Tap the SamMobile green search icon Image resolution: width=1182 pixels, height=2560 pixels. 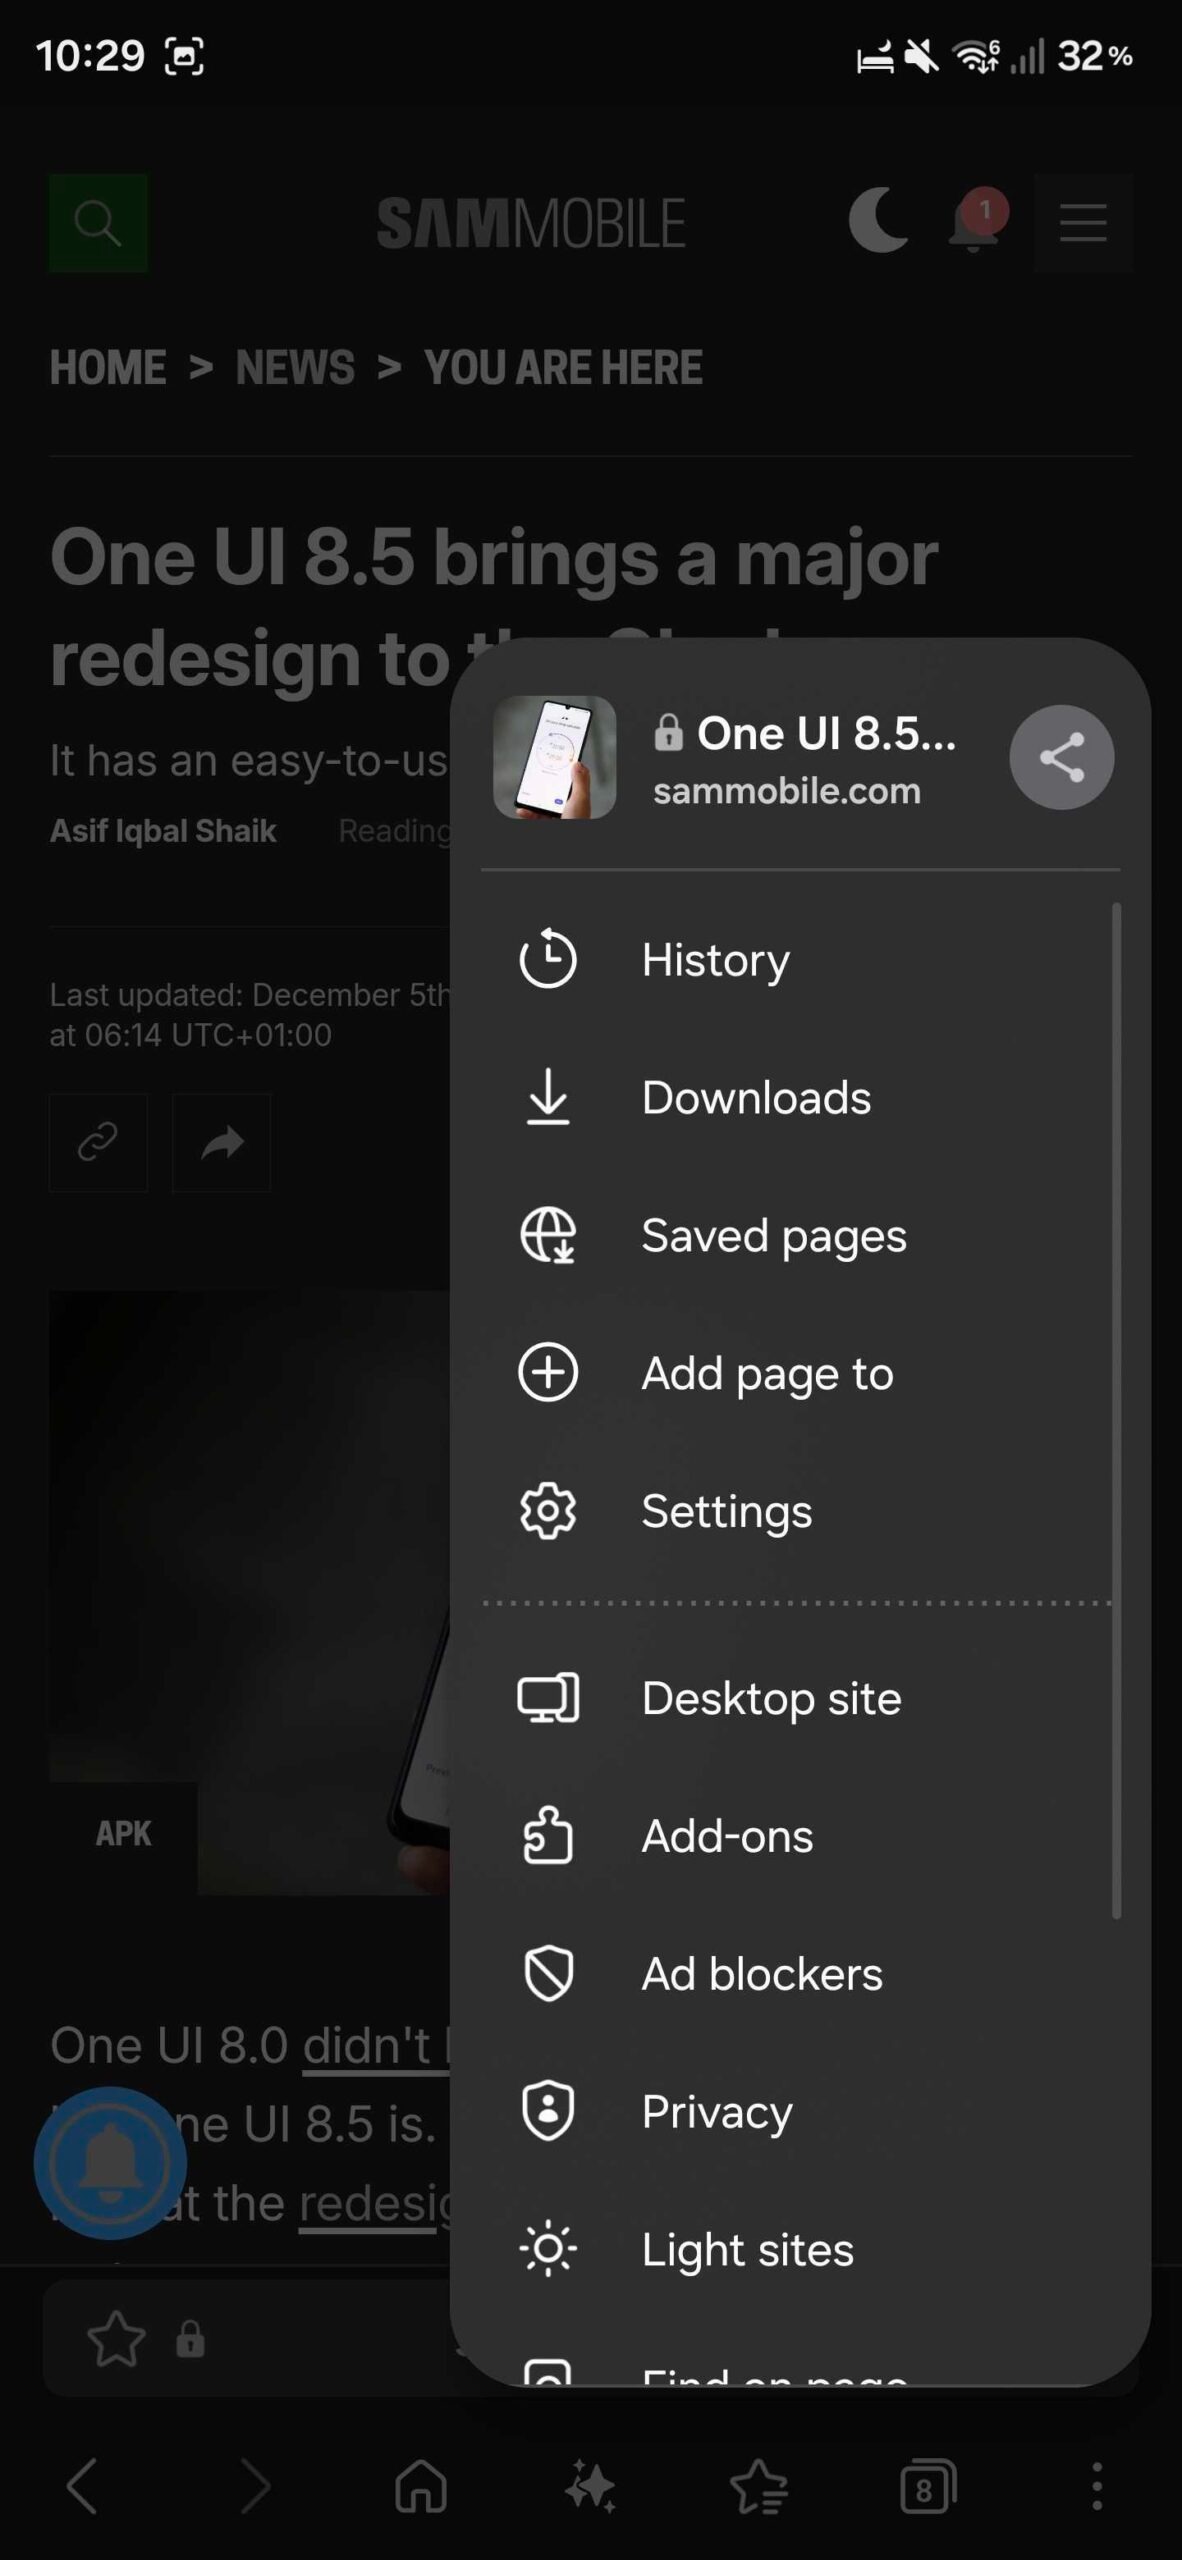(x=98, y=223)
